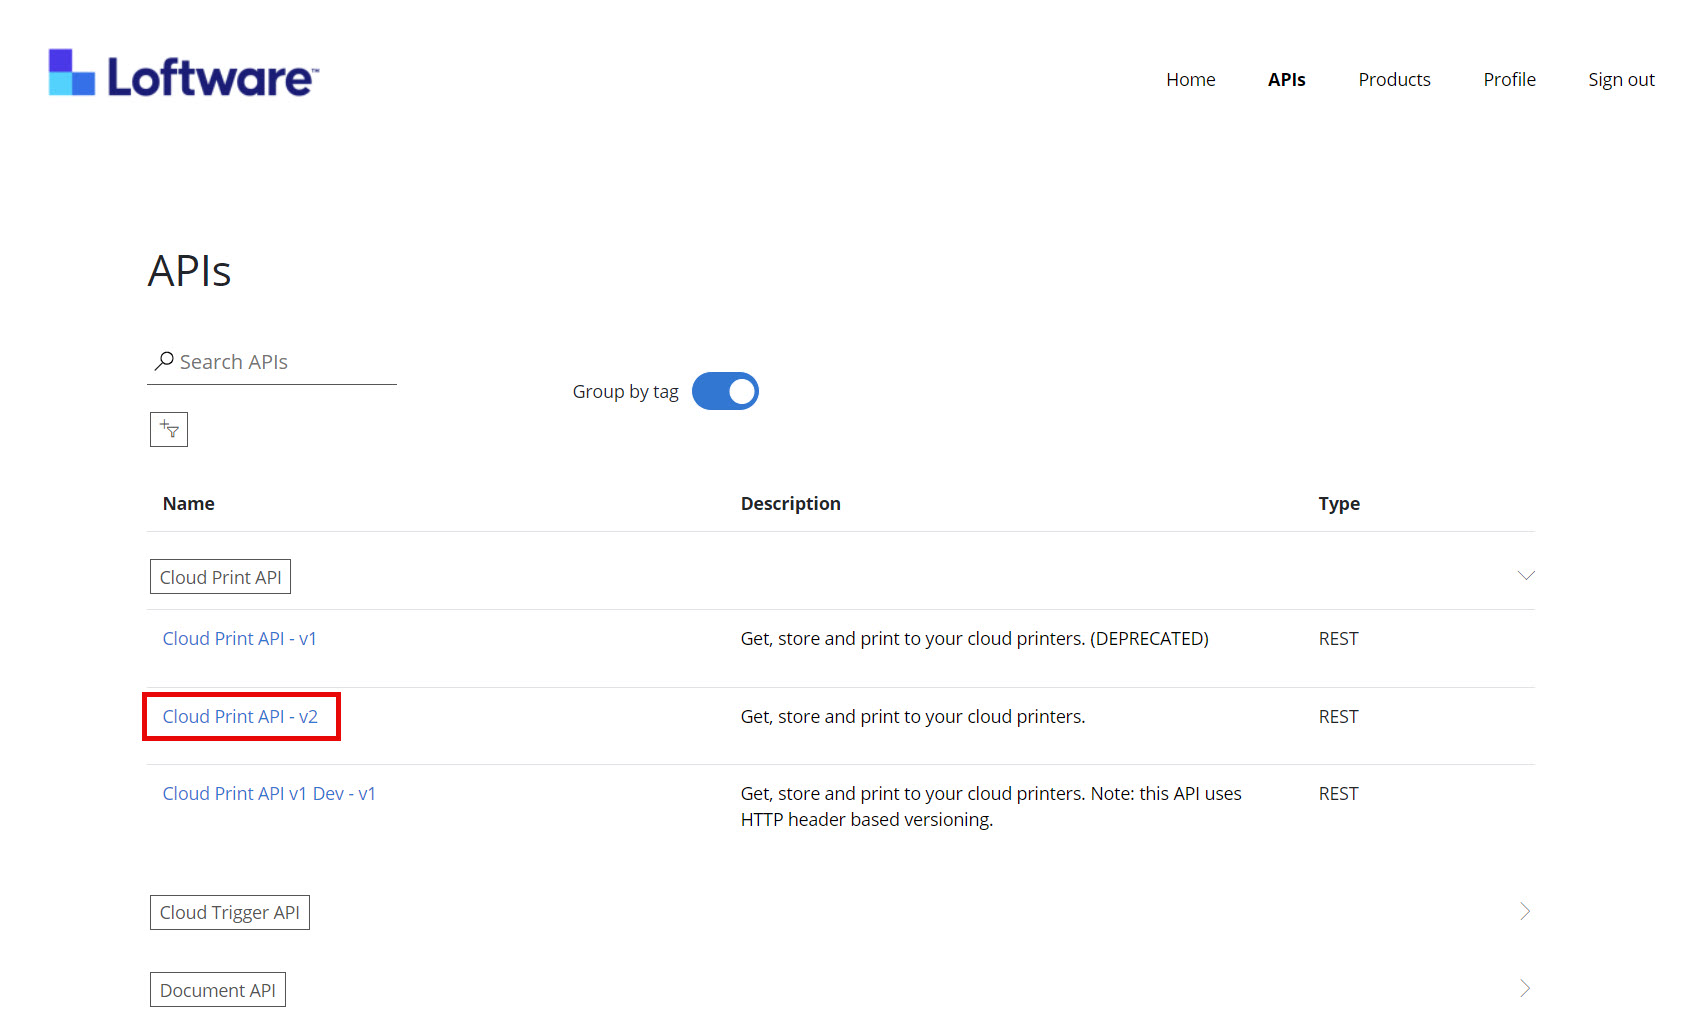
Task: Click Sign out in navigation
Action: pyautogui.click(x=1621, y=79)
